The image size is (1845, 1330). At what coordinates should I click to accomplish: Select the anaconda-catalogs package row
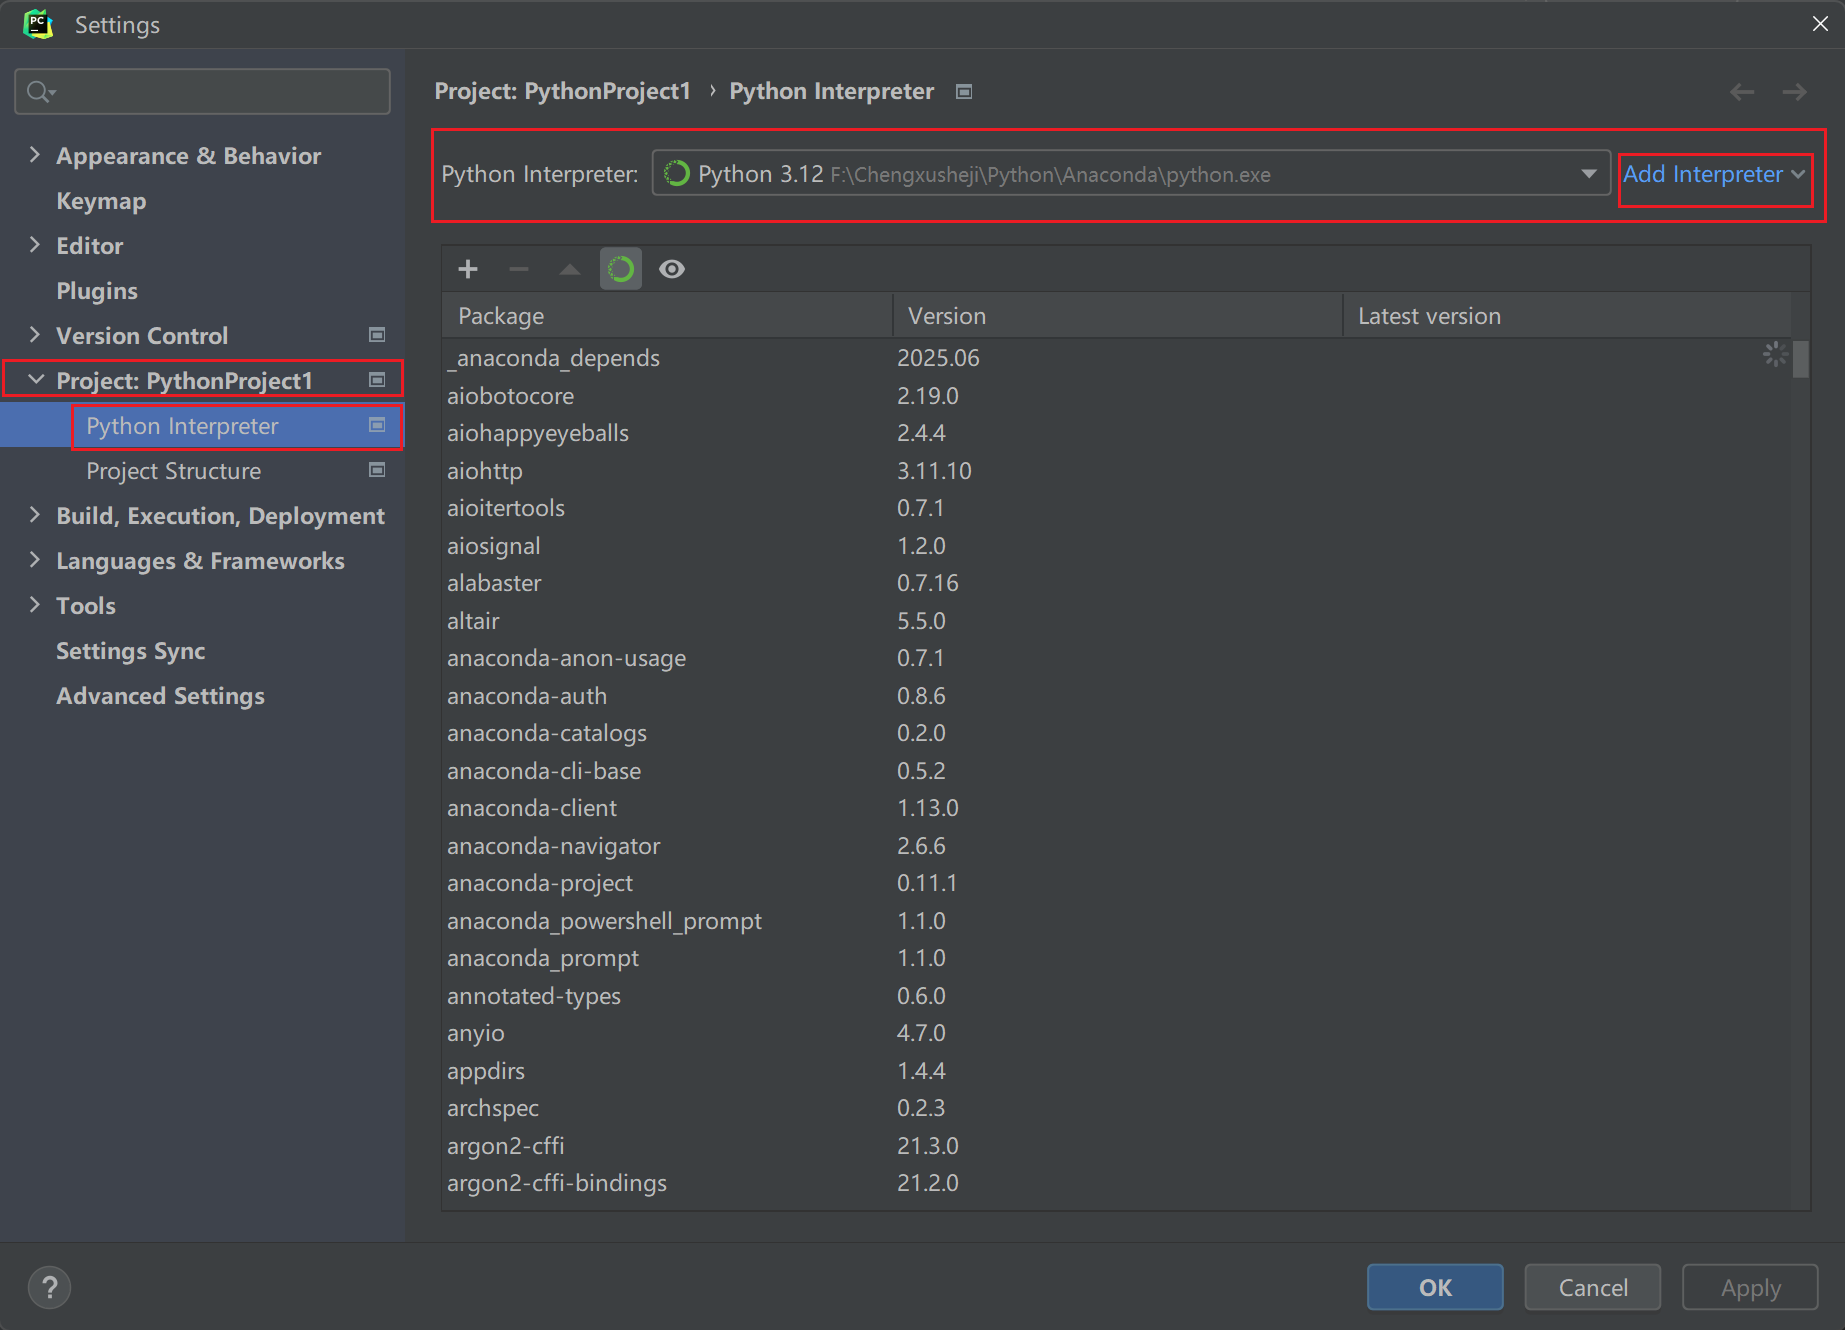[1117, 733]
